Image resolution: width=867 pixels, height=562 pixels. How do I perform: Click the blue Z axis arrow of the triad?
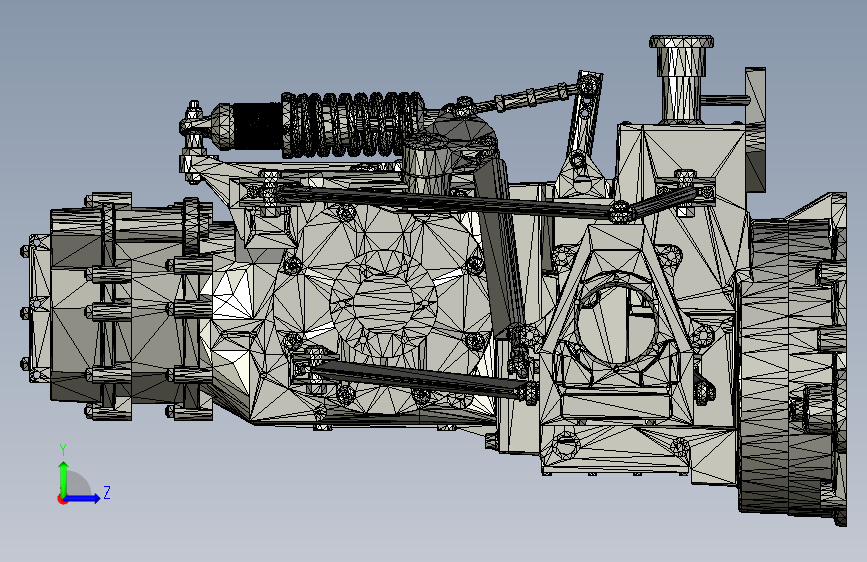[x=83, y=498]
